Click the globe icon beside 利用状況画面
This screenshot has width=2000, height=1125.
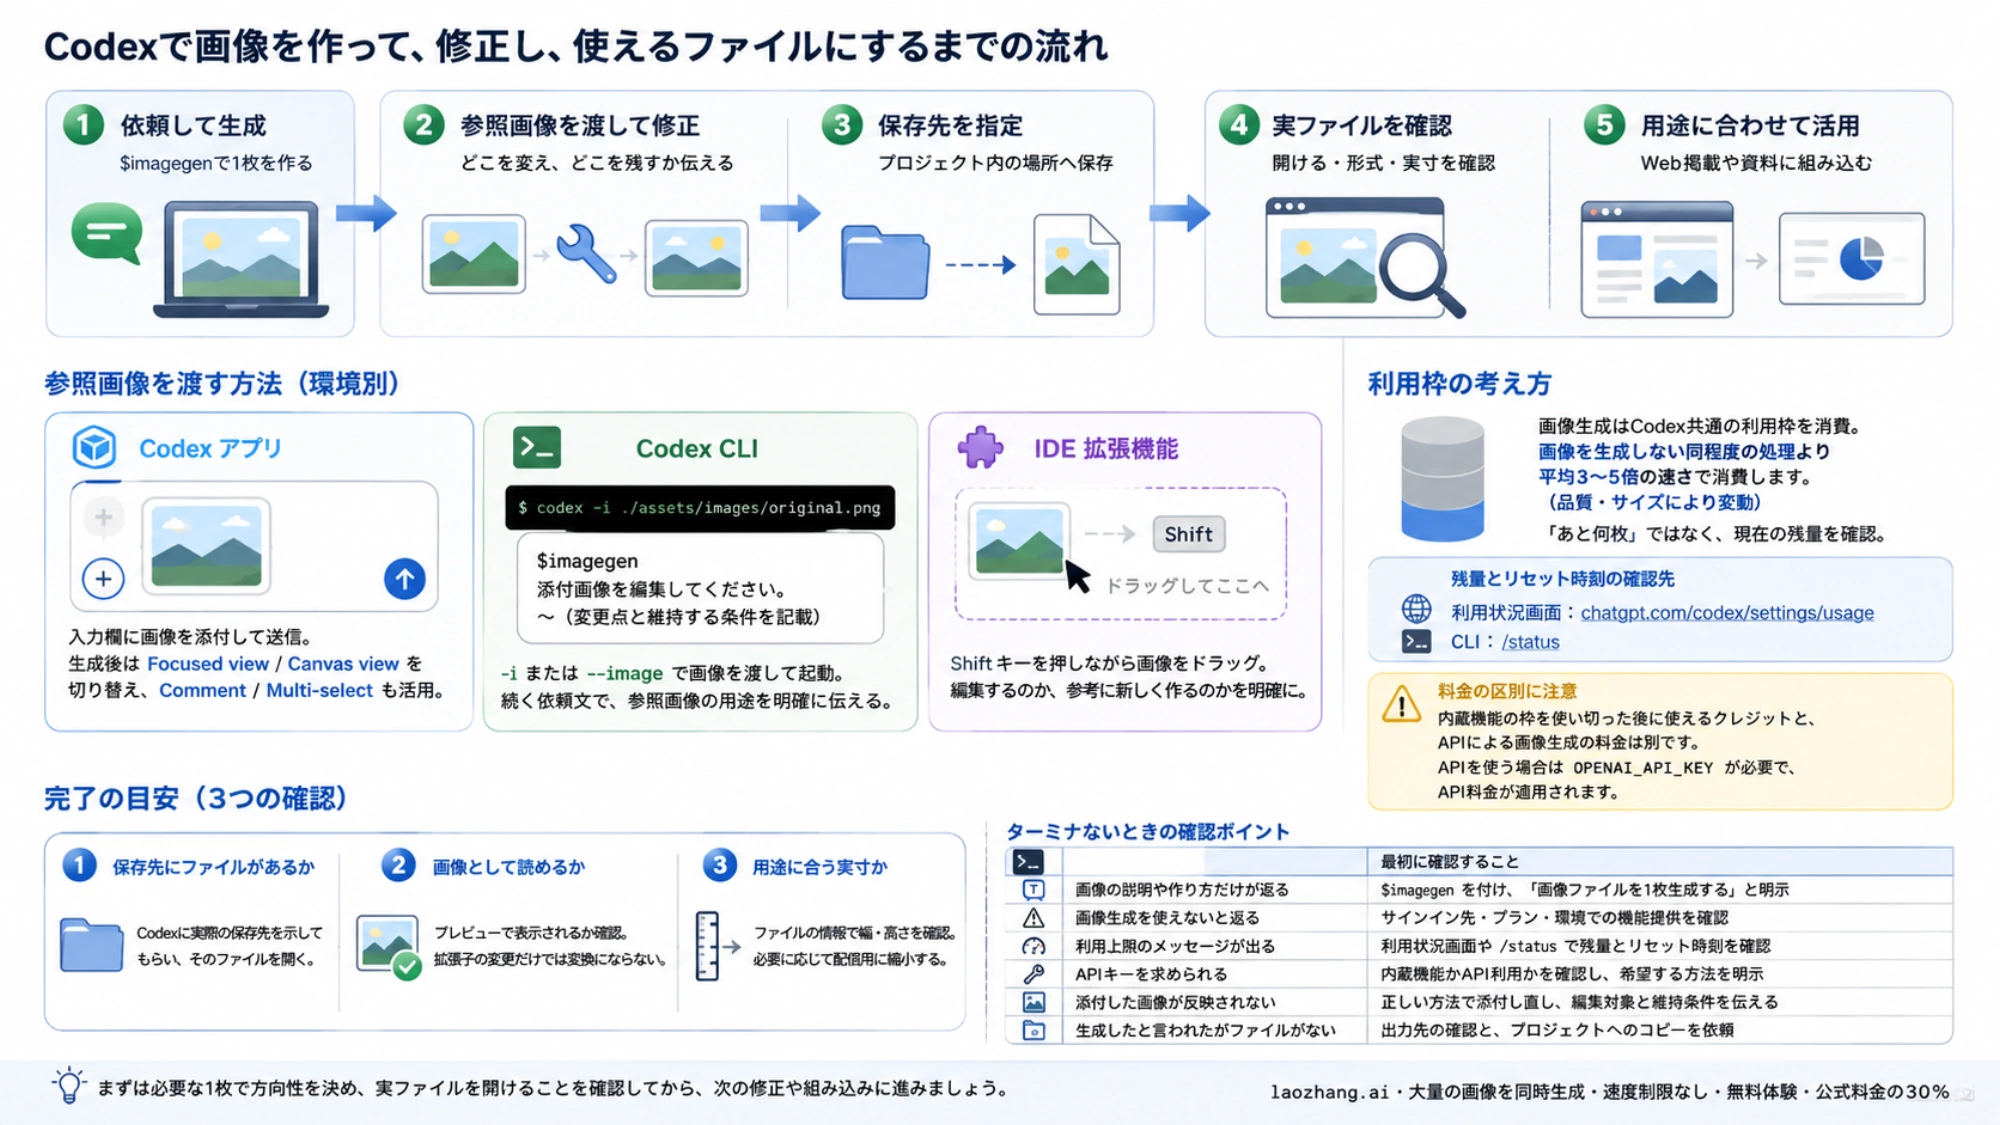1416,608
